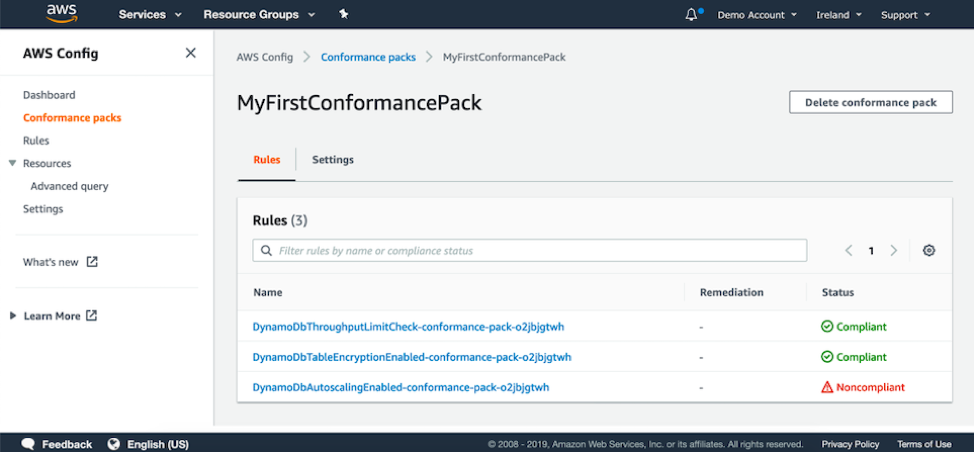Click the Learn More external link icon
The height and width of the screenshot is (452, 974).
coord(91,315)
